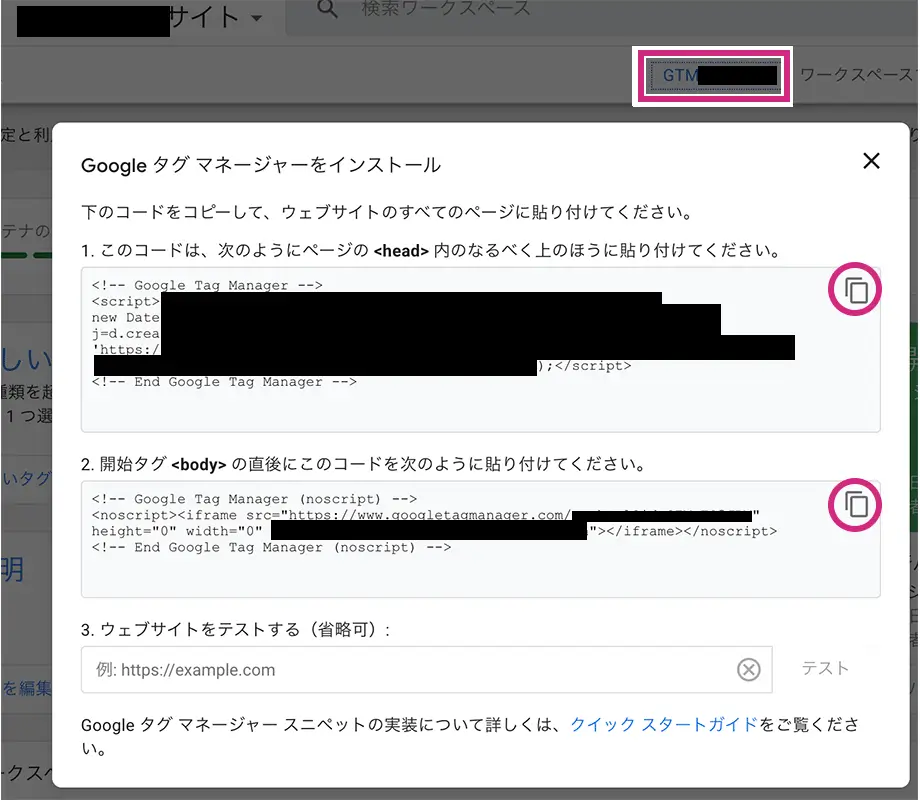920x800 pixels.
Task: Copy the body noscript snippet
Action: tap(856, 504)
